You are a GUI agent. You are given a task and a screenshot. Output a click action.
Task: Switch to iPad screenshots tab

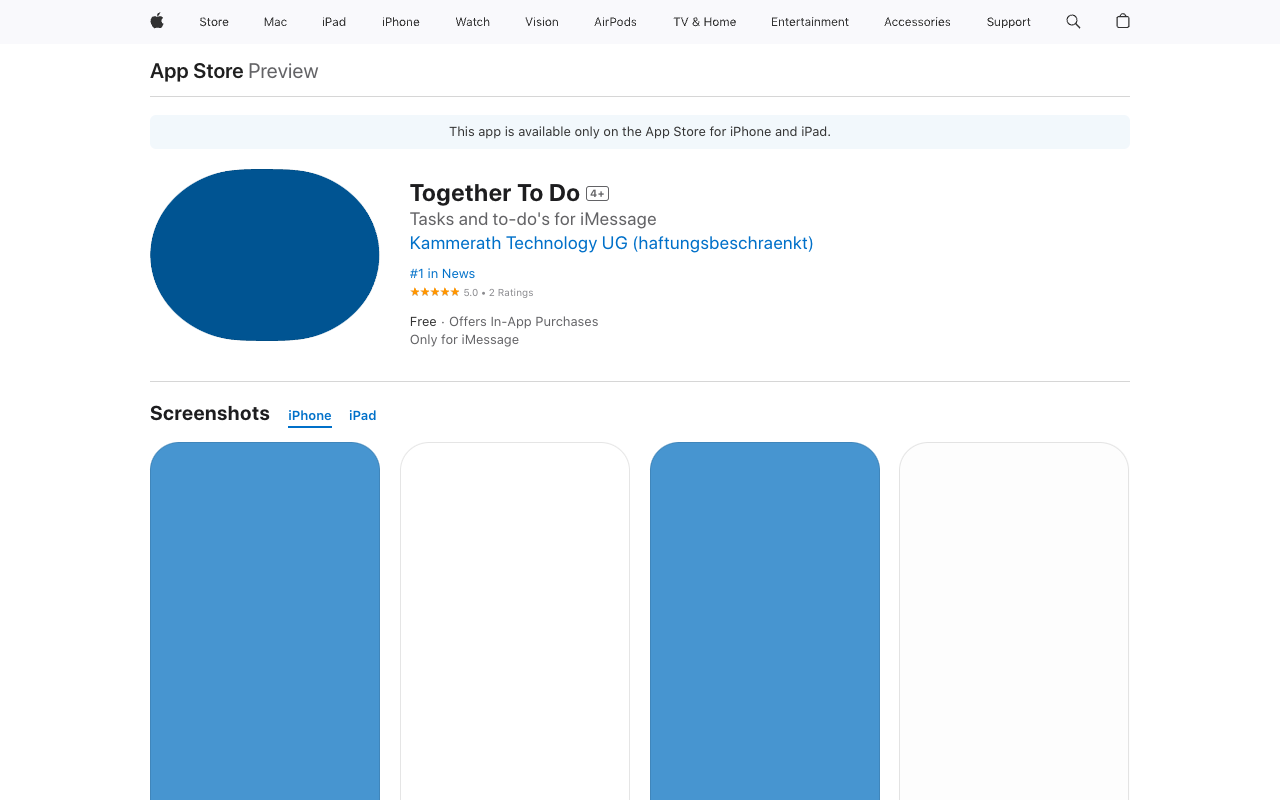coord(362,415)
